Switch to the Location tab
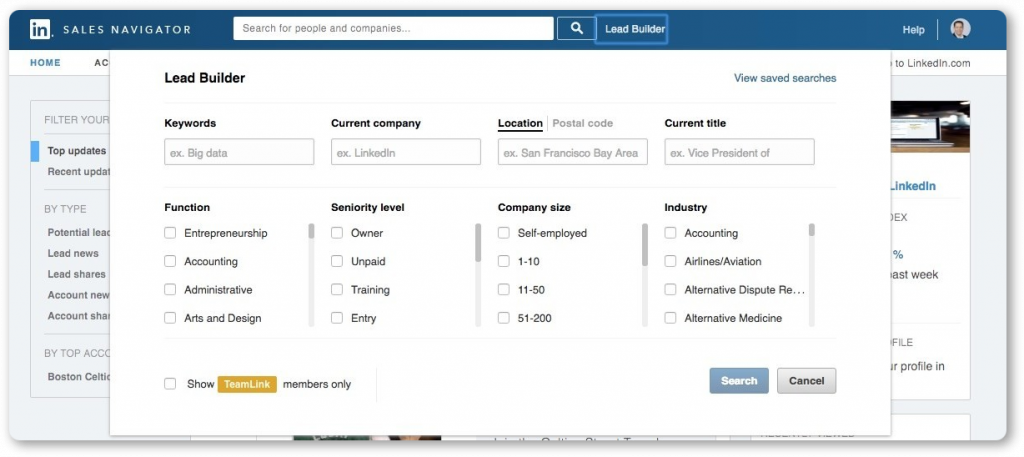 520,123
